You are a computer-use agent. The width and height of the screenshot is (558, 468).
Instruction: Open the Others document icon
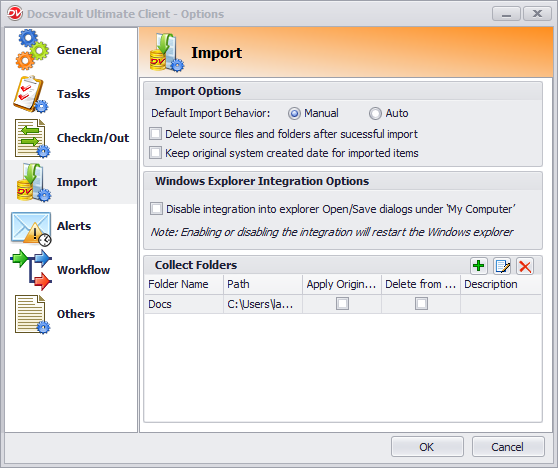32,314
